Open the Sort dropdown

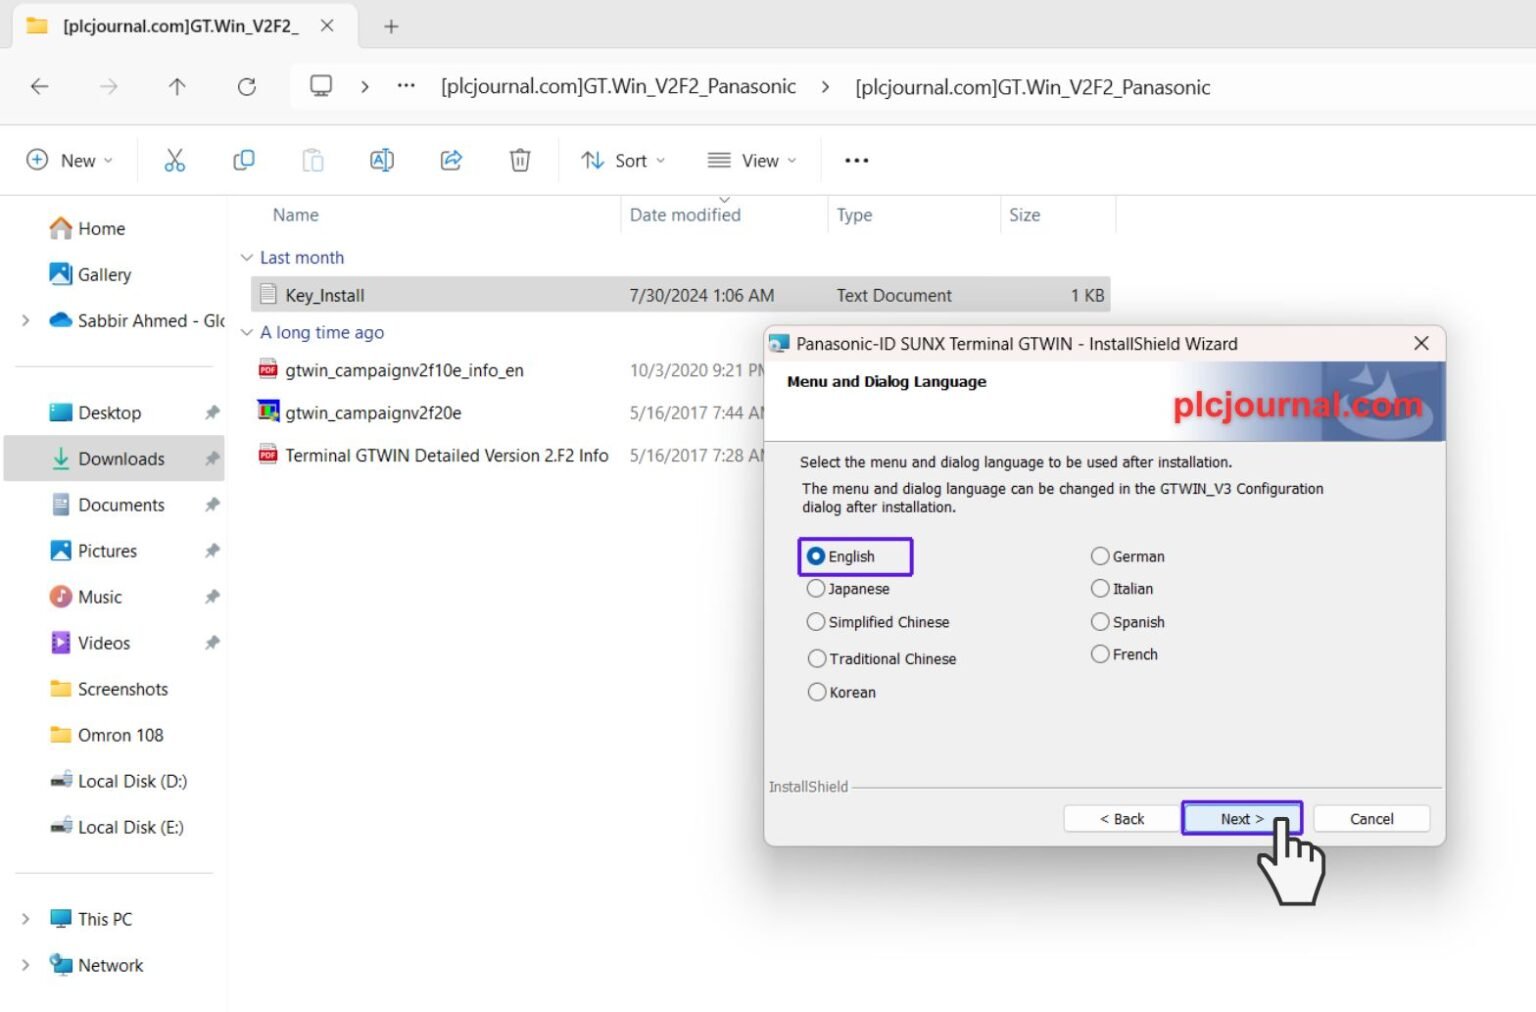pyautogui.click(x=623, y=160)
